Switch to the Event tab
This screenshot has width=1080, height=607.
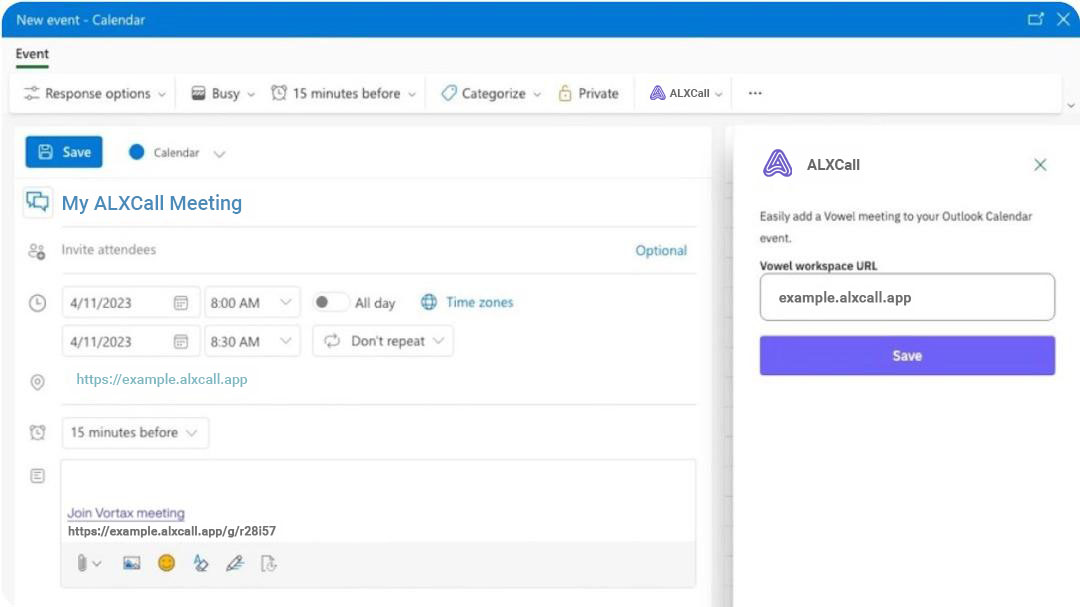click(32, 54)
